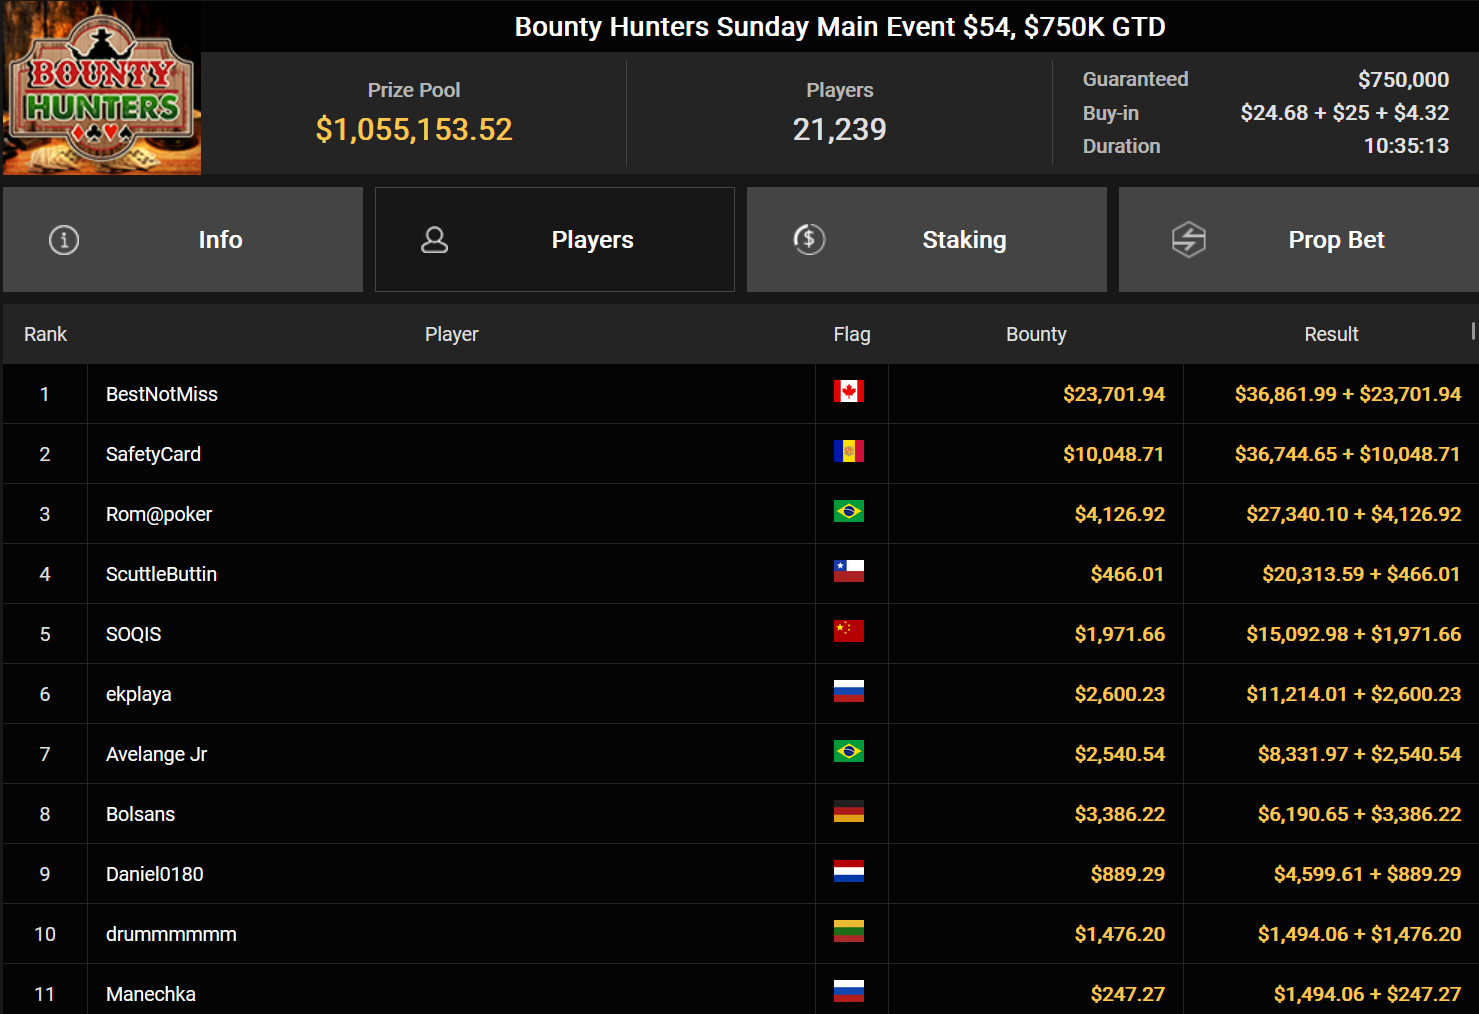The width and height of the screenshot is (1479, 1014).
Task: Click result $1,494.06 + $1,476.20
Action: click(1359, 934)
